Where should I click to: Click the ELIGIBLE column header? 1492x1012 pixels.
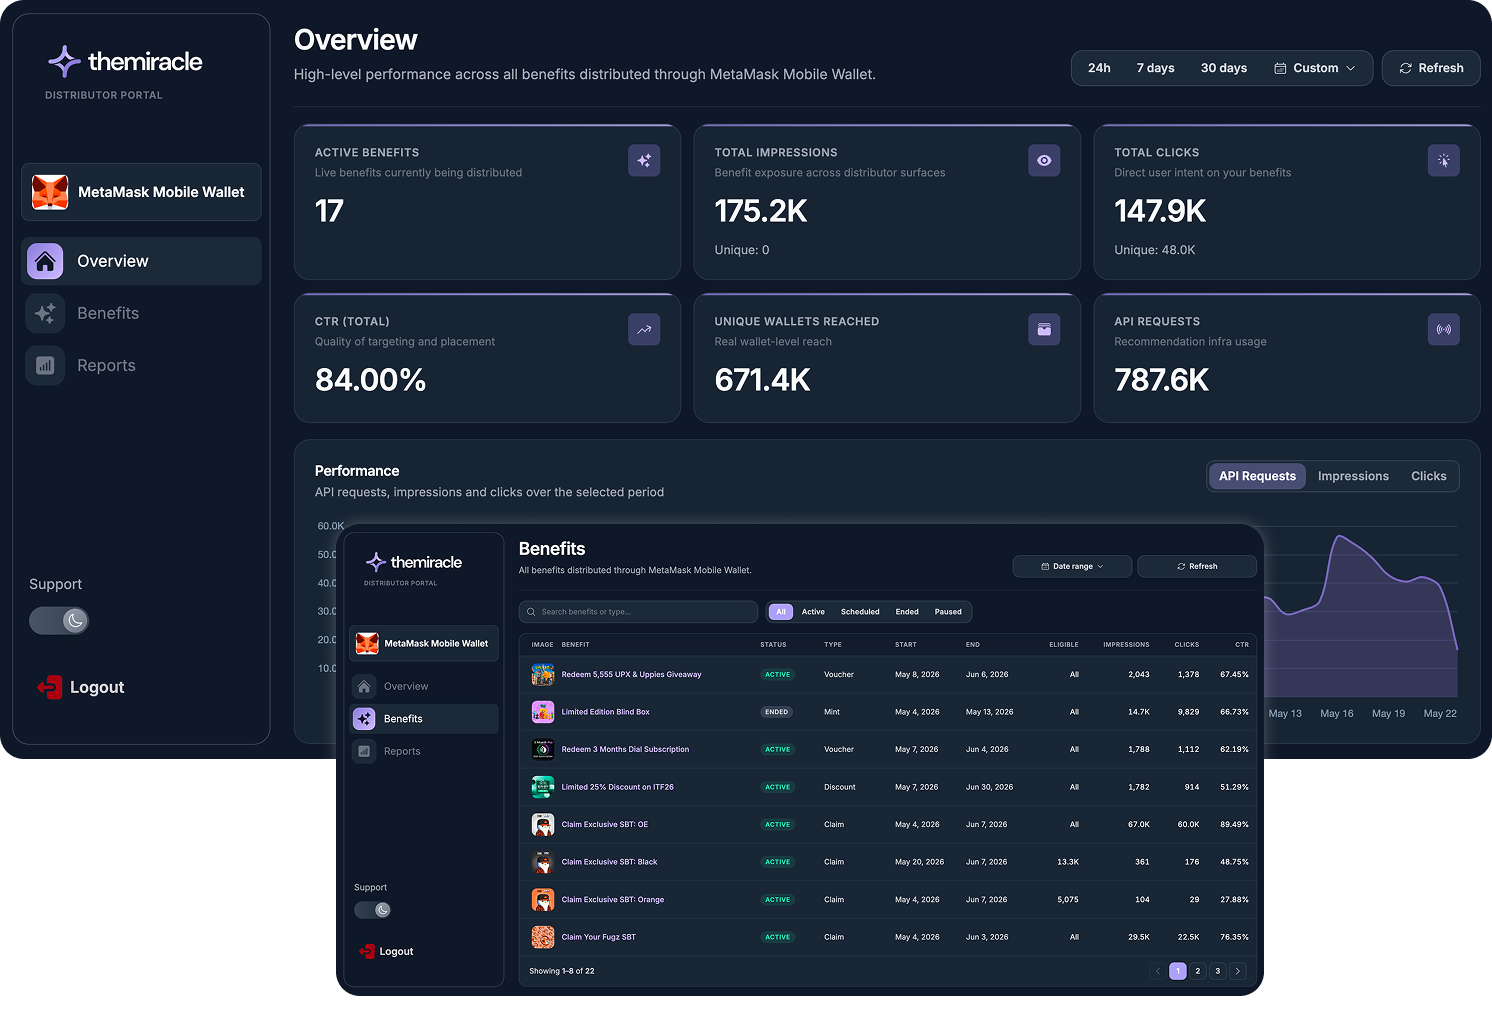point(1064,645)
